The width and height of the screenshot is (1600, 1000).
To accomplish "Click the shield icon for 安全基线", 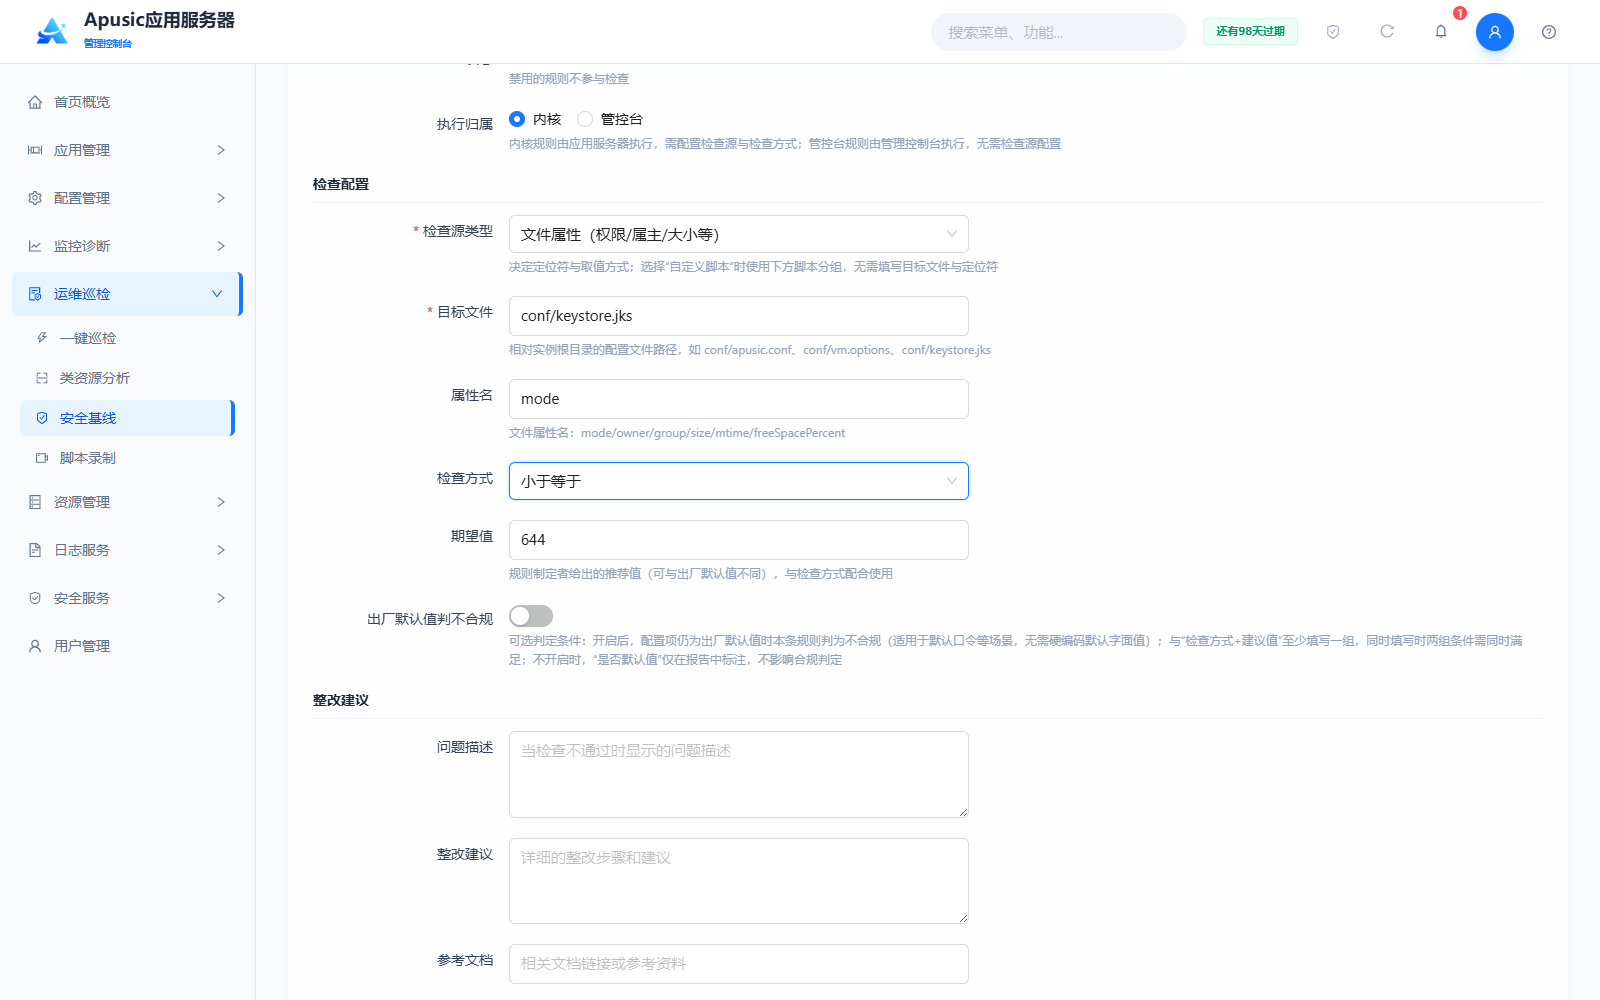I will [42, 418].
